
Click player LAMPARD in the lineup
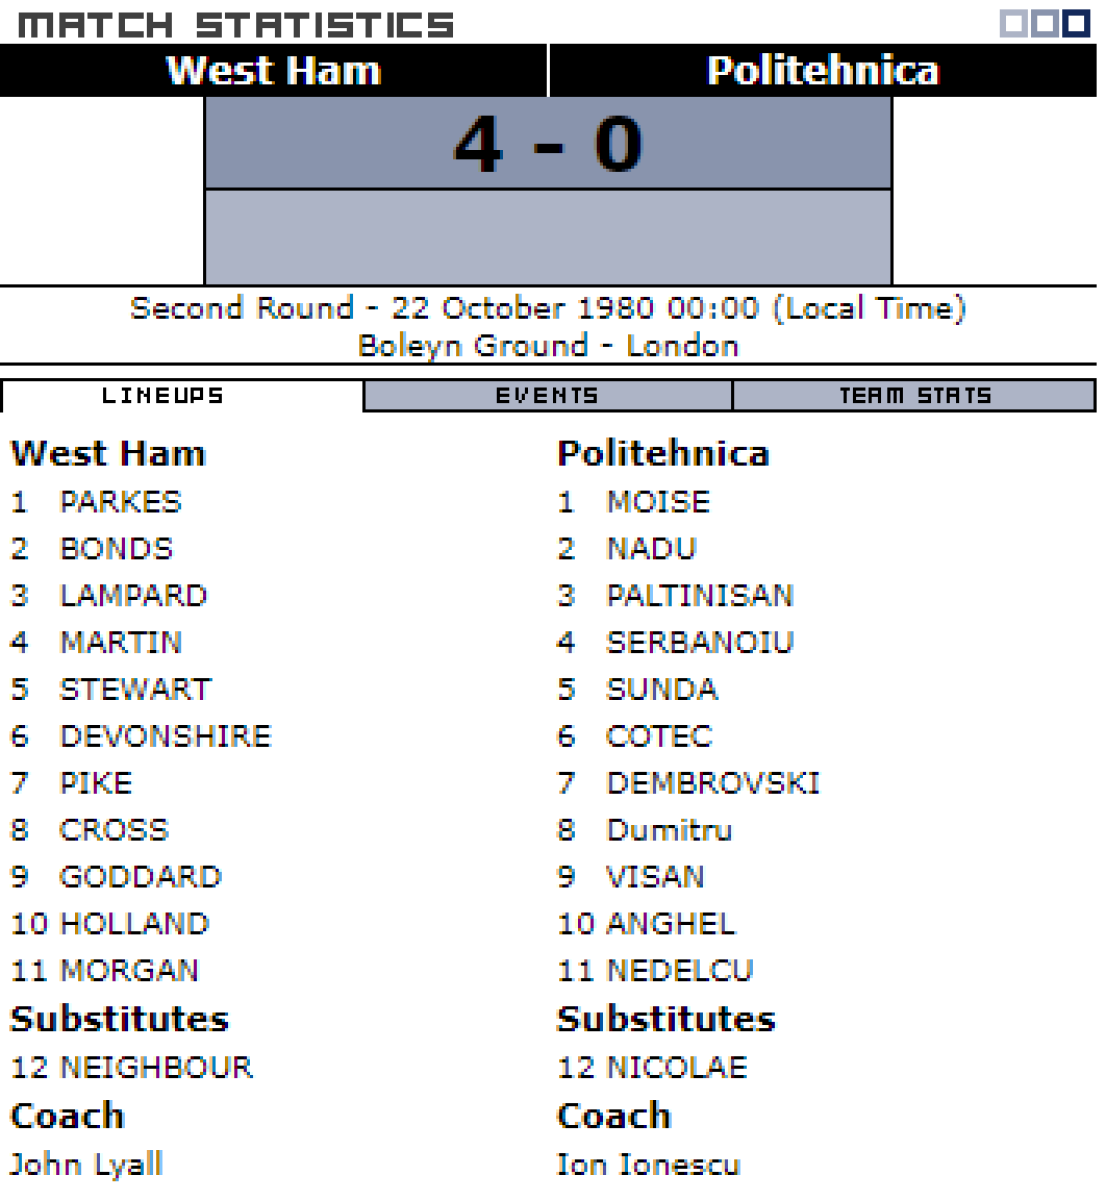click(x=133, y=596)
